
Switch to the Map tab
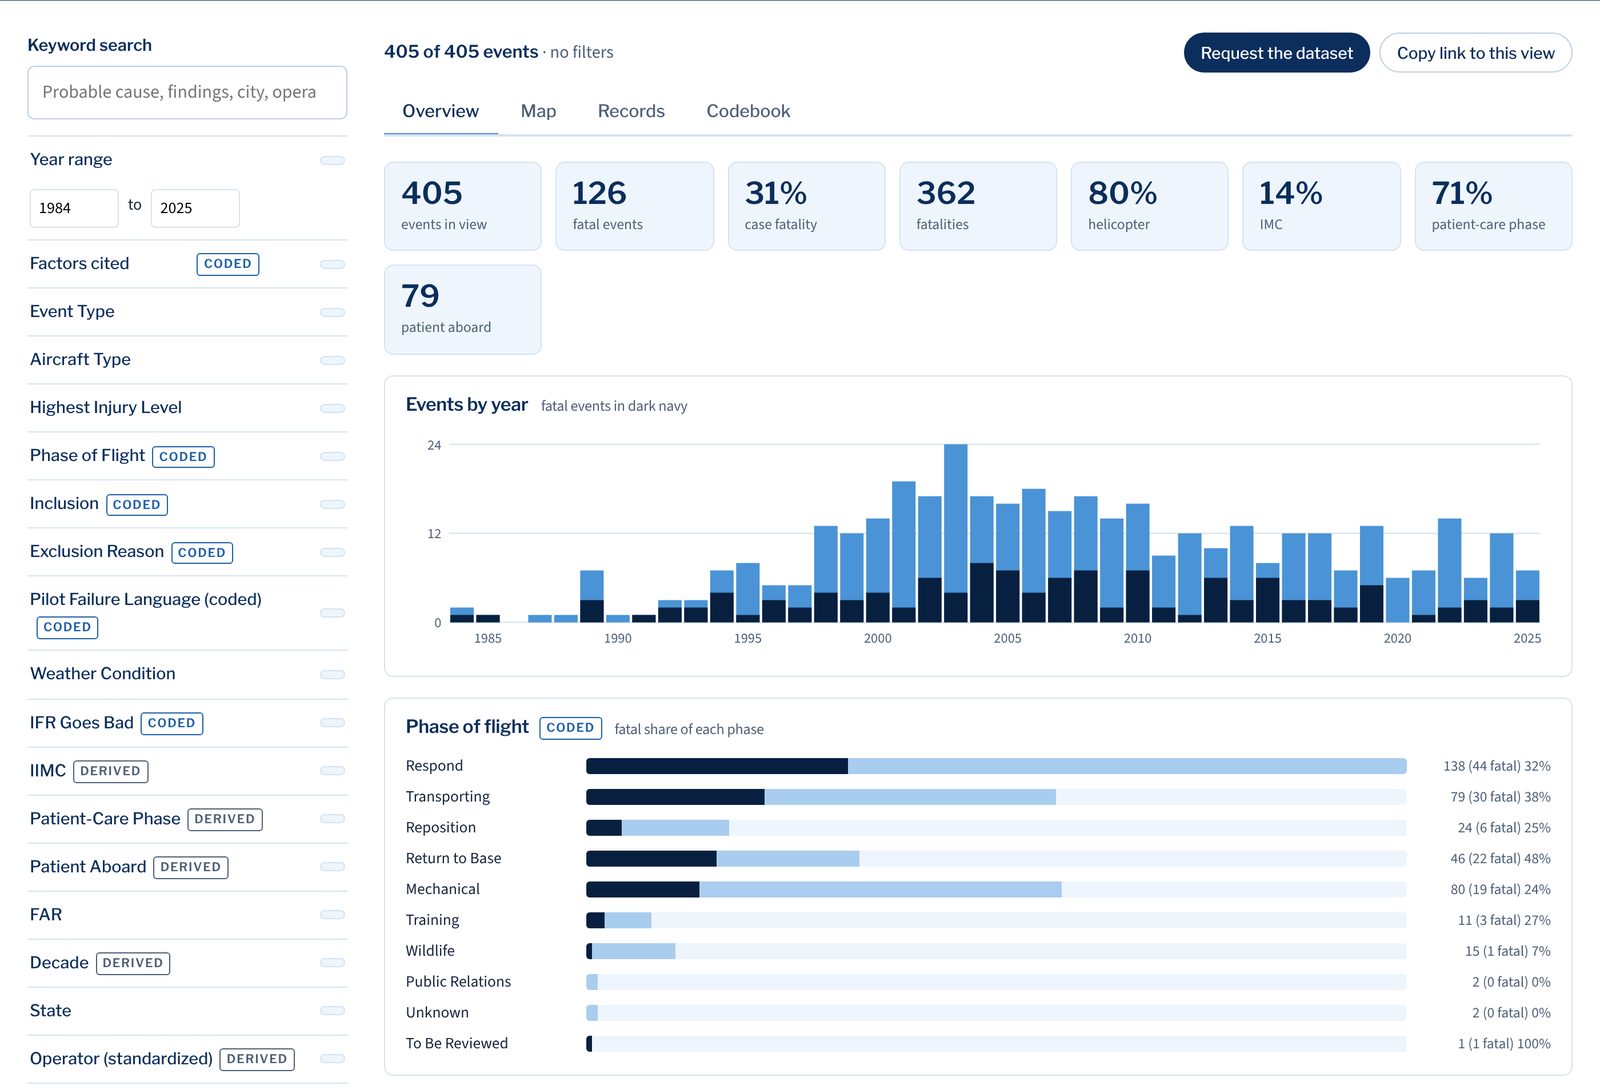pos(538,111)
